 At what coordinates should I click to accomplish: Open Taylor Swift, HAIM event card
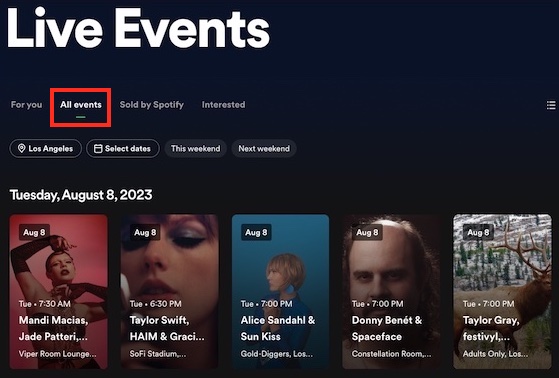169,291
